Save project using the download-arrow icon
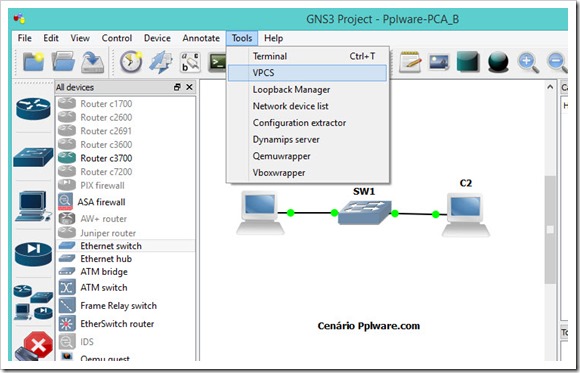The height and width of the screenshot is (373, 580). pos(92,62)
